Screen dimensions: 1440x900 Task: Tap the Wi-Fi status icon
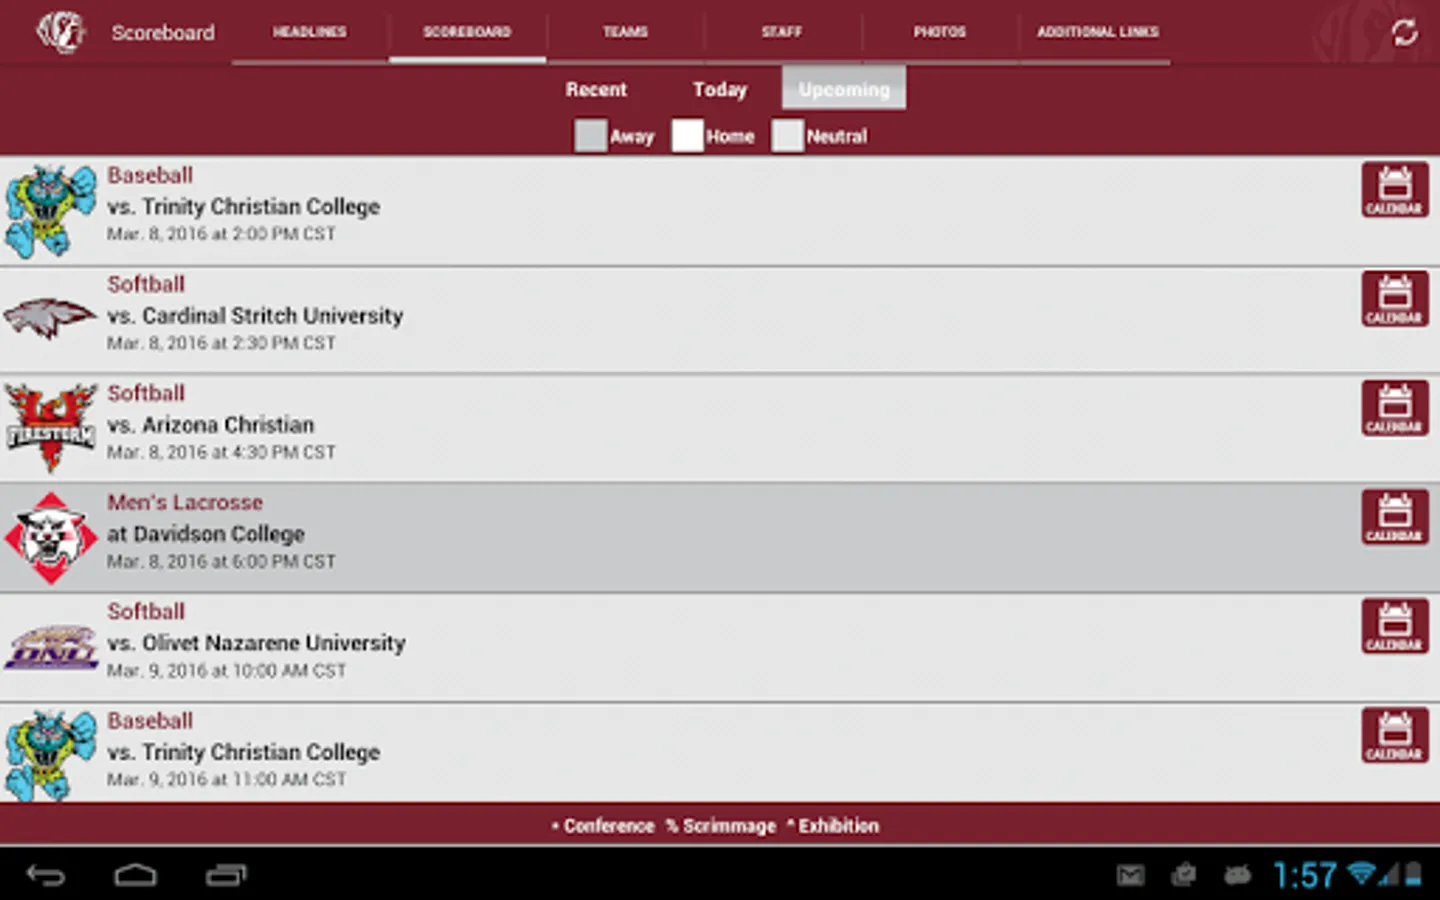pyautogui.click(x=1361, y=874)
